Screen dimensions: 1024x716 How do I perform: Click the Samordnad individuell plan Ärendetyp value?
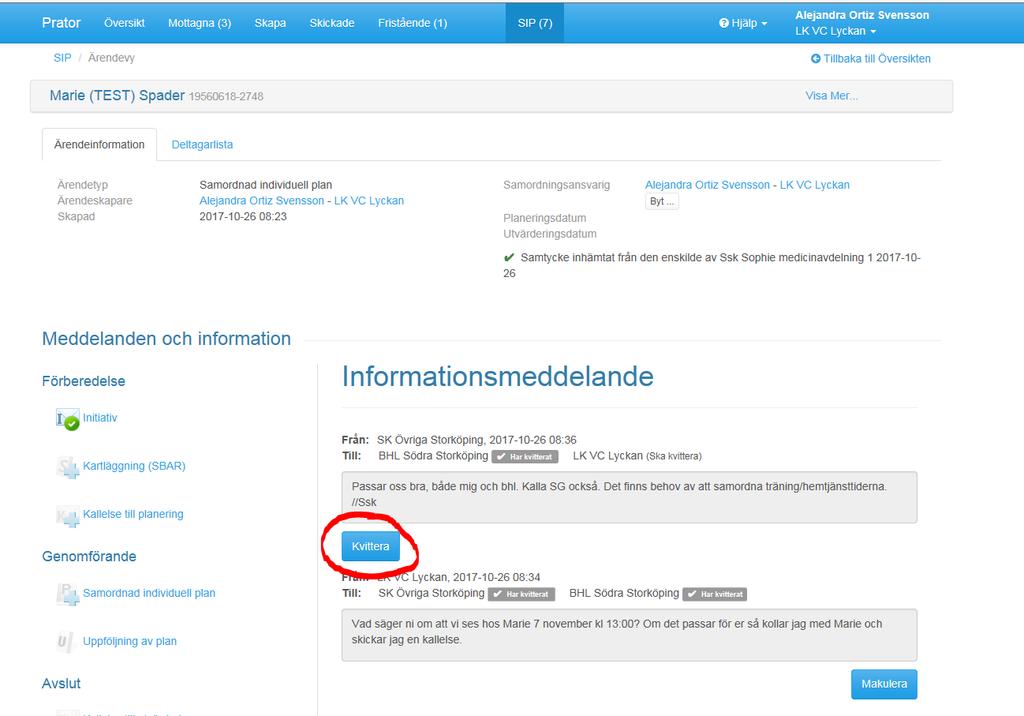coord(266,185)
